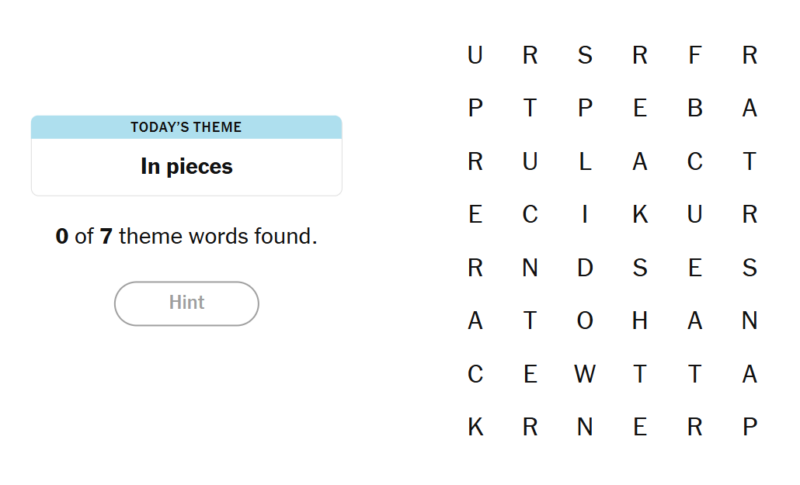This screenshot has height=485, width=800.
Task: Click the R in the top-right corner
Action: [x=750, y=56]
